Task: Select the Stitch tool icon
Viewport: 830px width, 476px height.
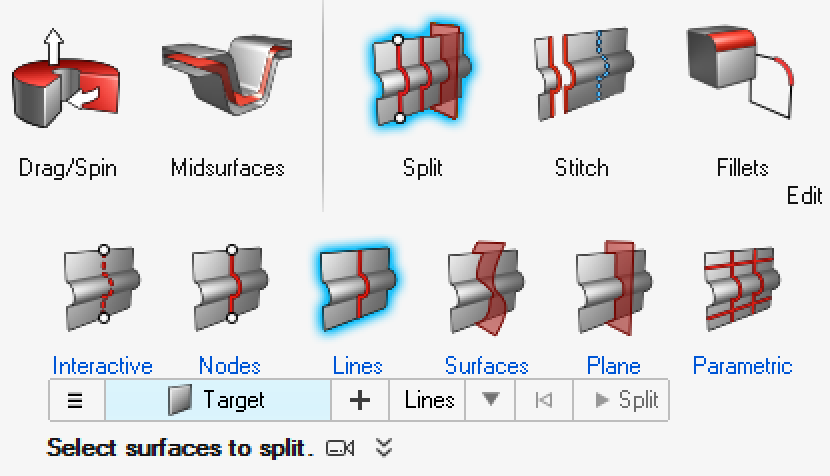Action: 584,74
